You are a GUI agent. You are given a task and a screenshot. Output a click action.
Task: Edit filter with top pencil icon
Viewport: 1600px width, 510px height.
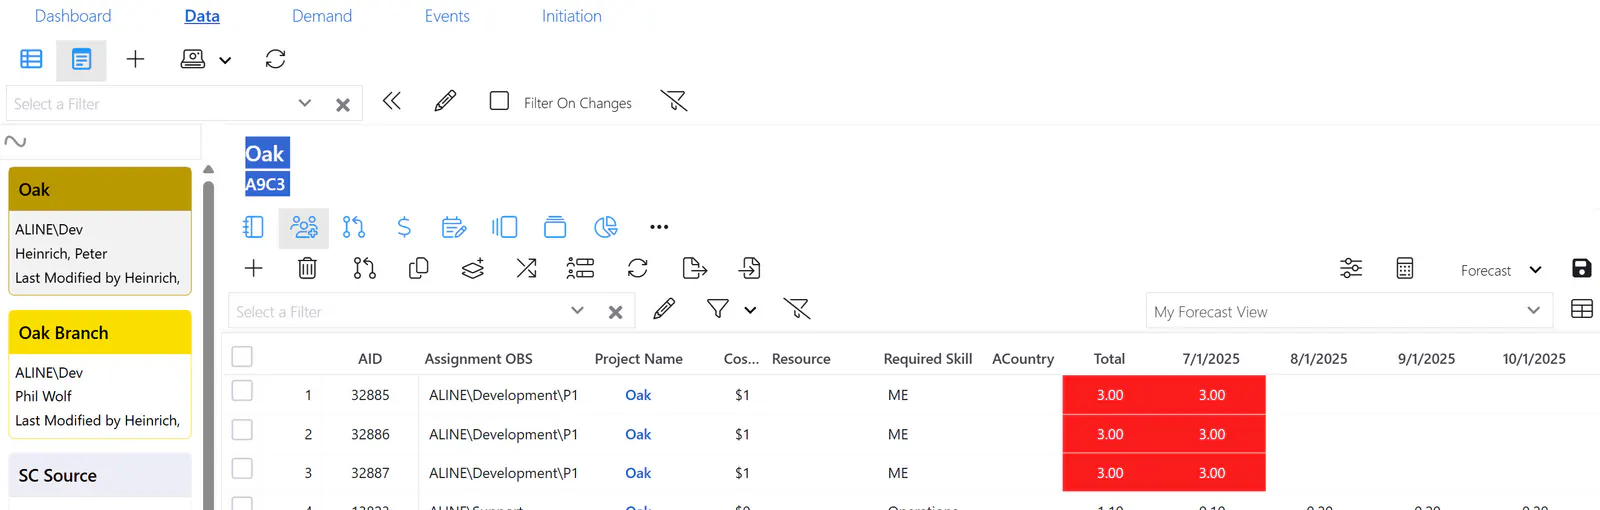(x=445, y=101)
